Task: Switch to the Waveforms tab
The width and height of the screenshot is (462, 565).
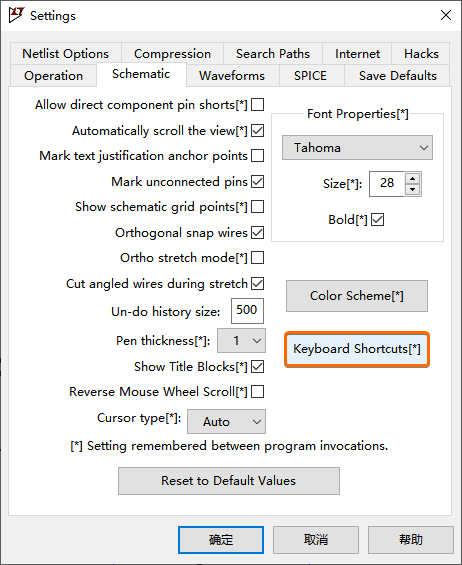Action: tap(232, 76)
